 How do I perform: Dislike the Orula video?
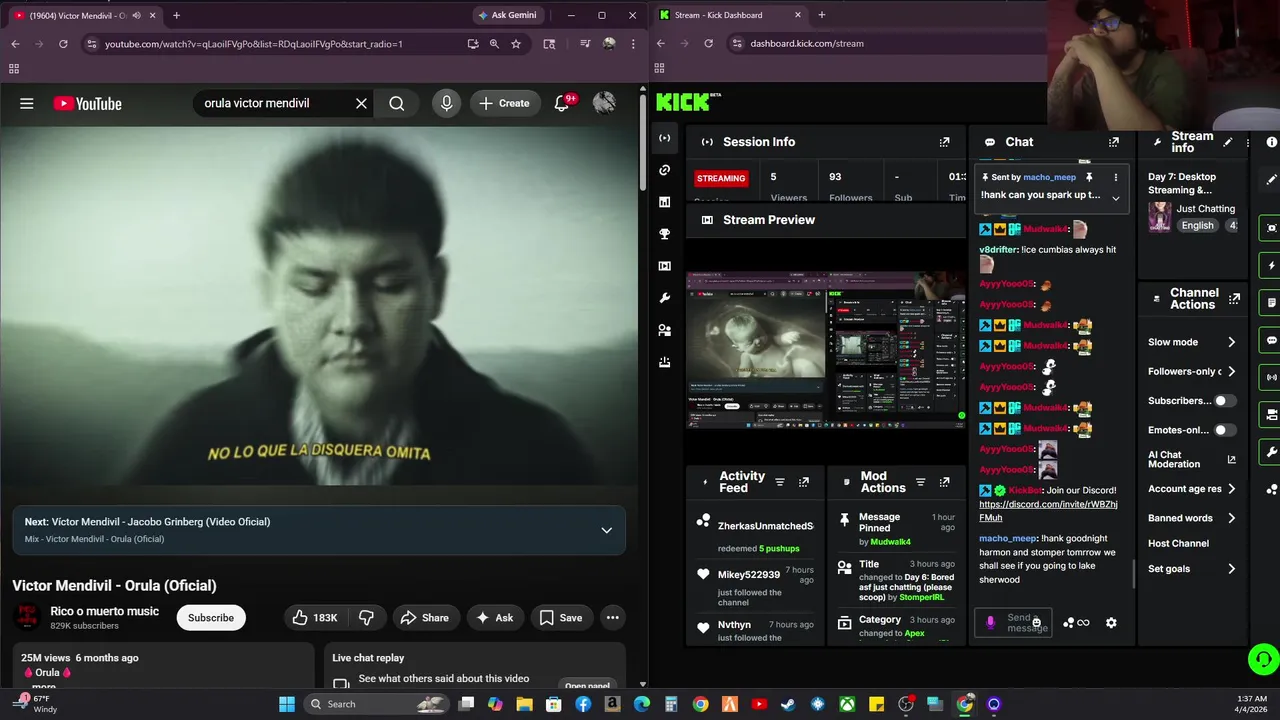[x=366, y=618]
